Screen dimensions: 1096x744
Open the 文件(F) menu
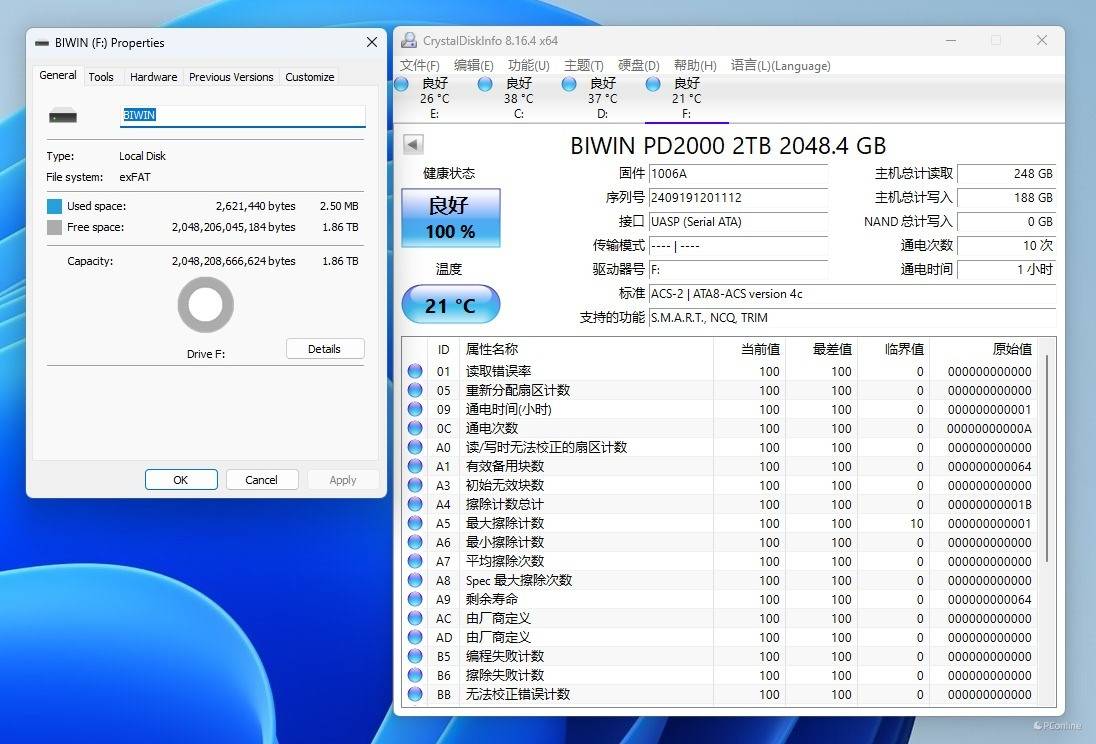(x=419, y=65)
